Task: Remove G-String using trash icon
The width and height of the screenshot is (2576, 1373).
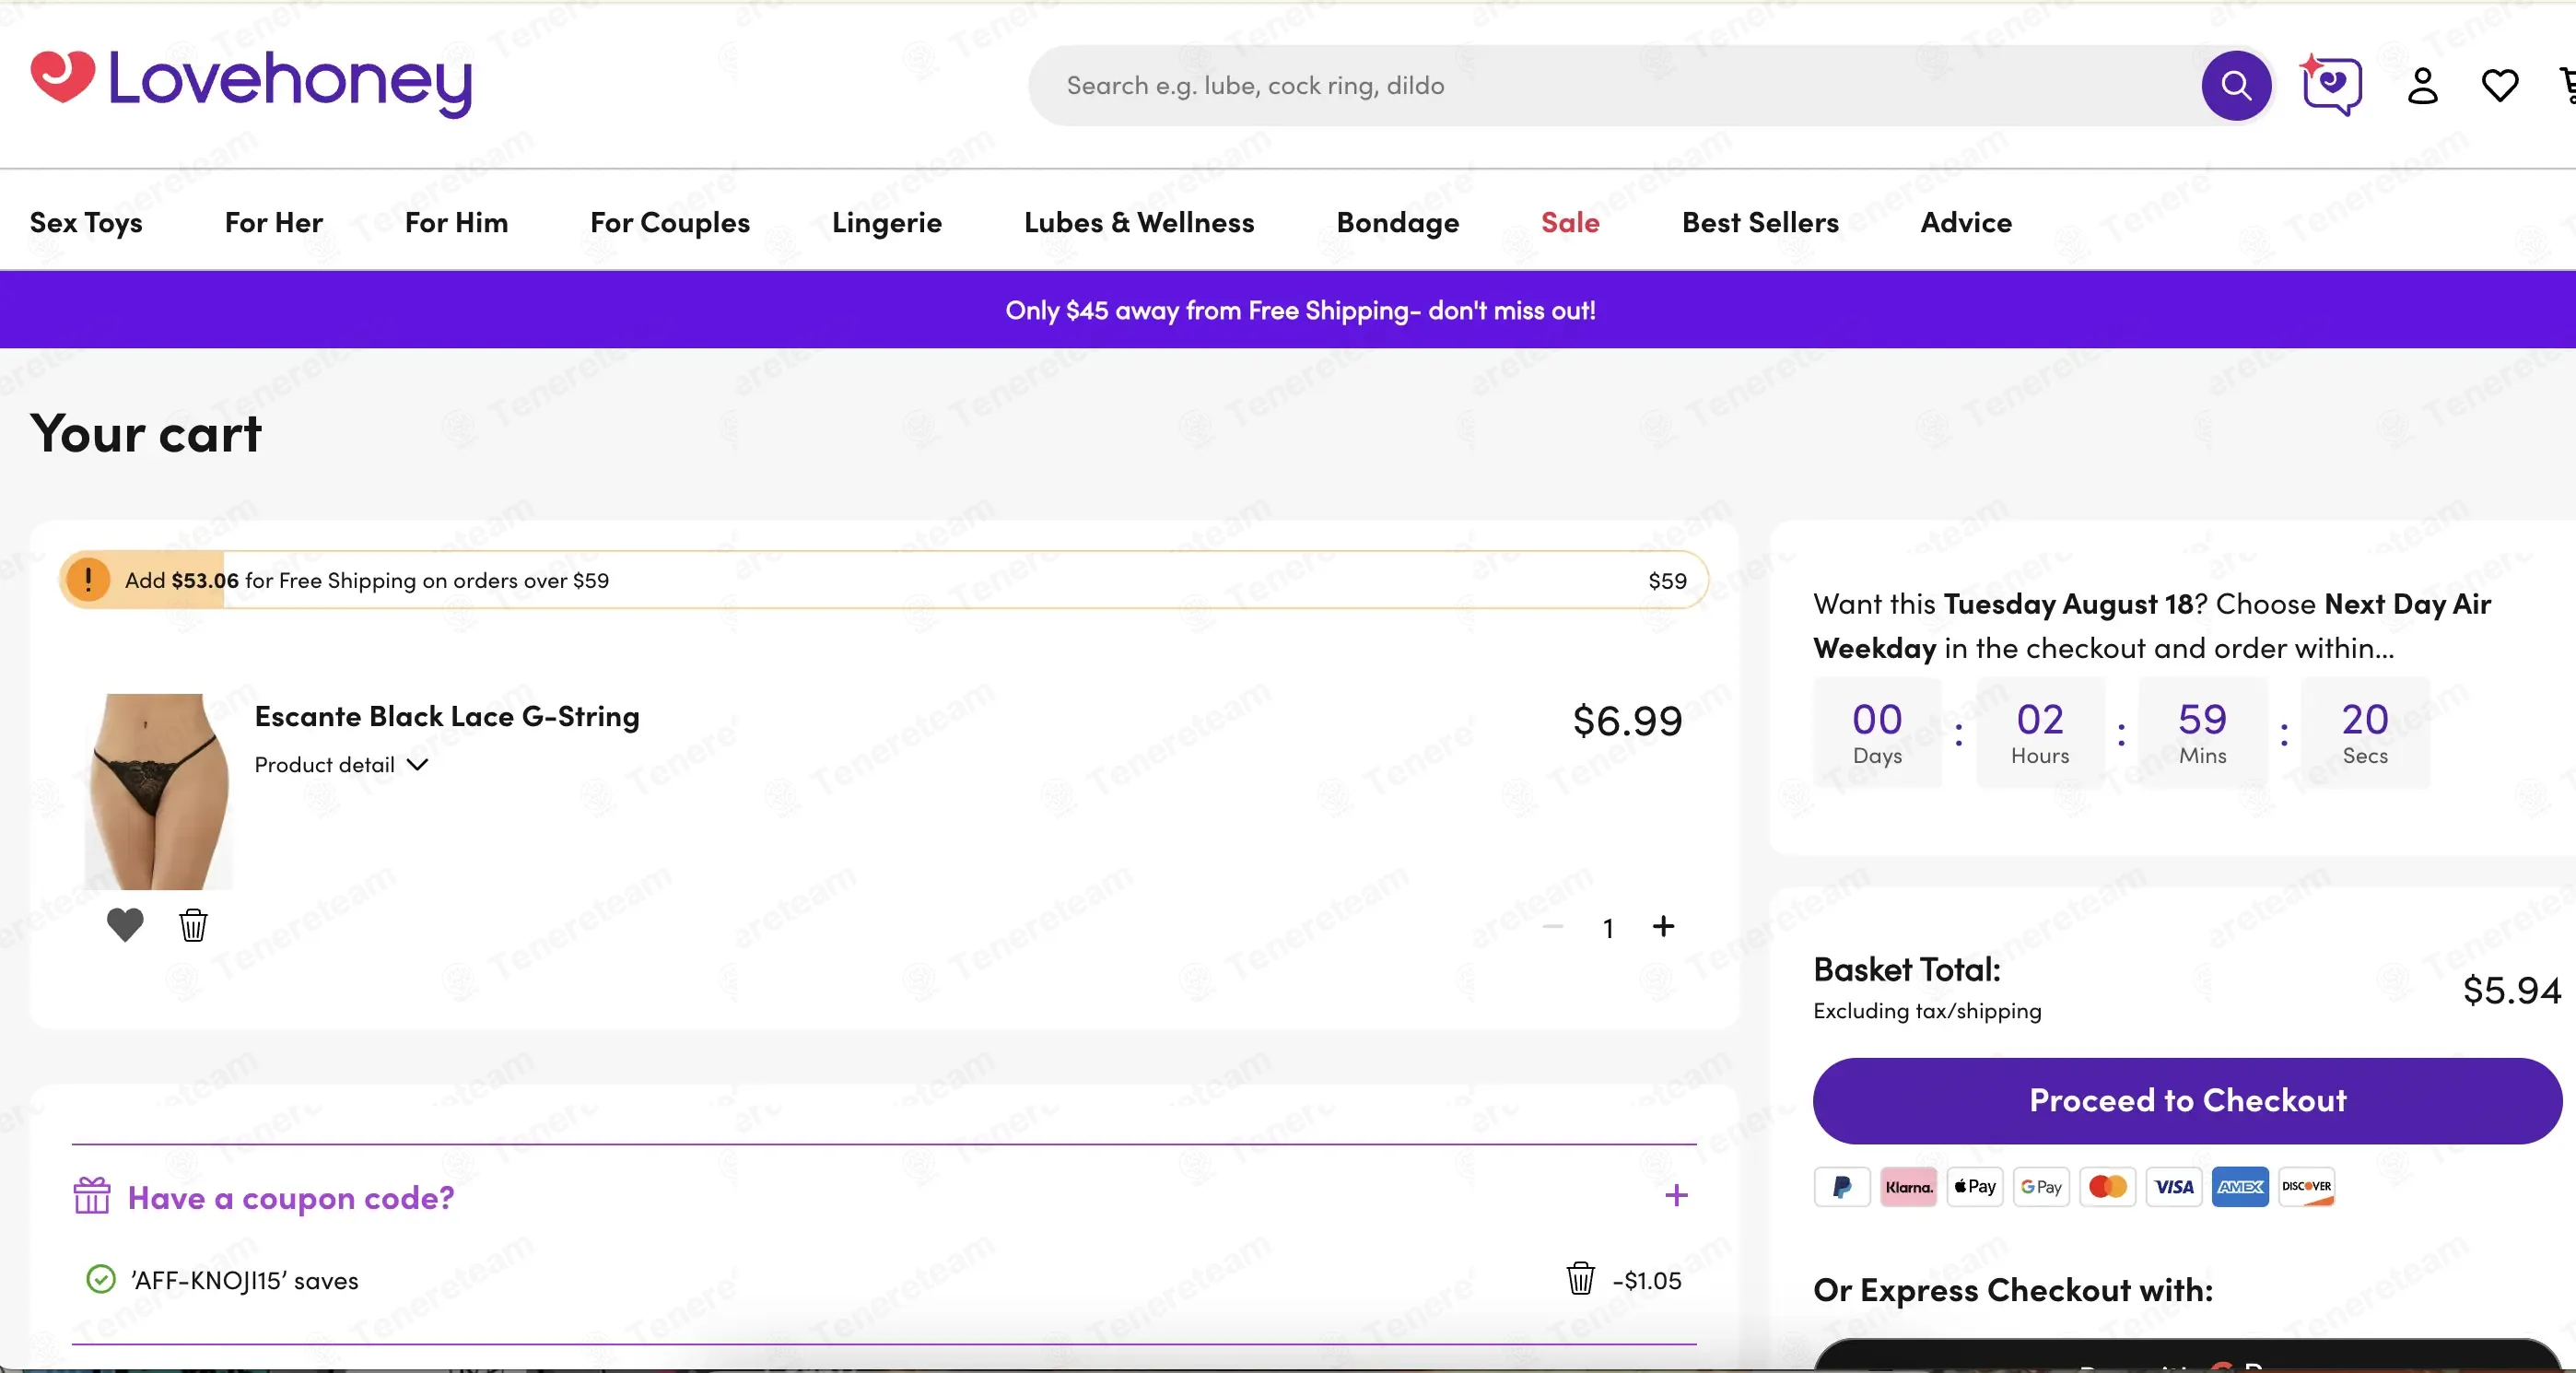Action: [193, 925]
